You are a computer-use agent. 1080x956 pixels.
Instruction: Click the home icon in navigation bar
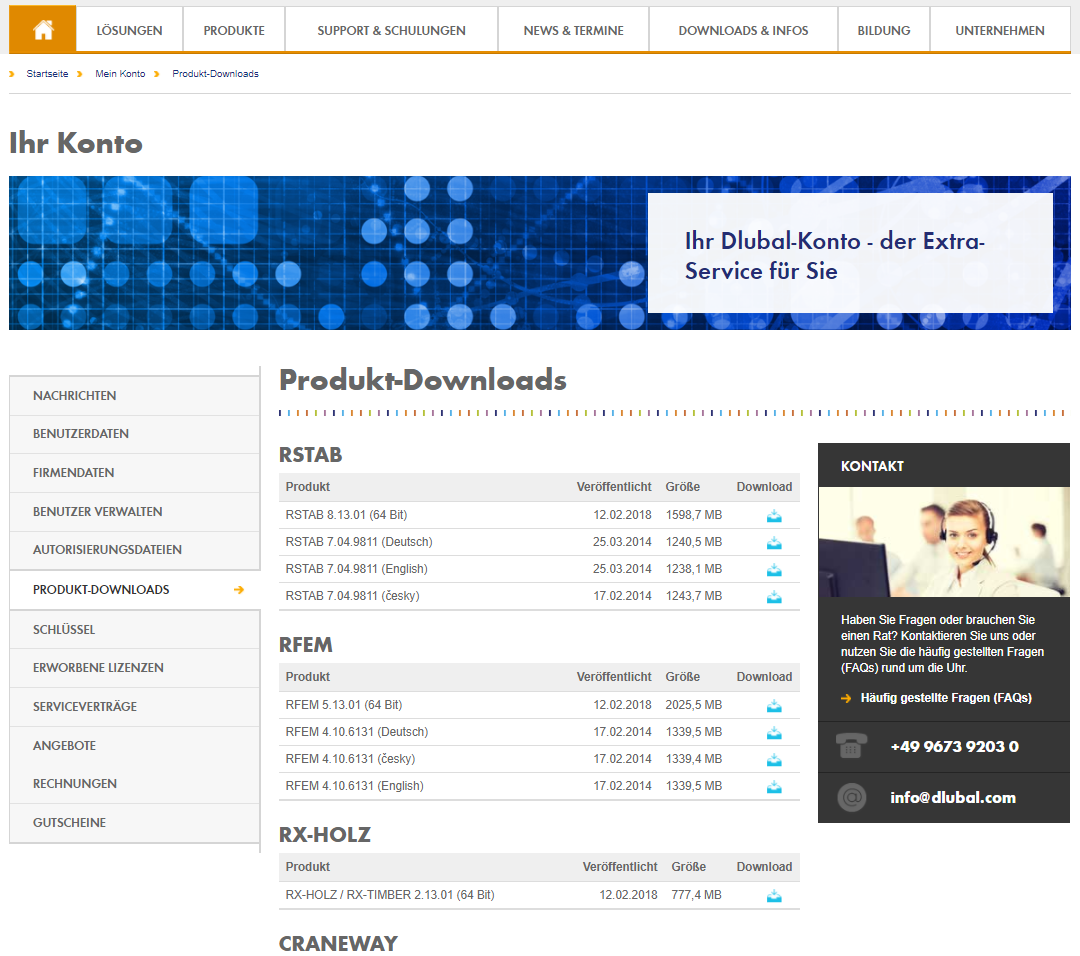click(x=42, y=29)
